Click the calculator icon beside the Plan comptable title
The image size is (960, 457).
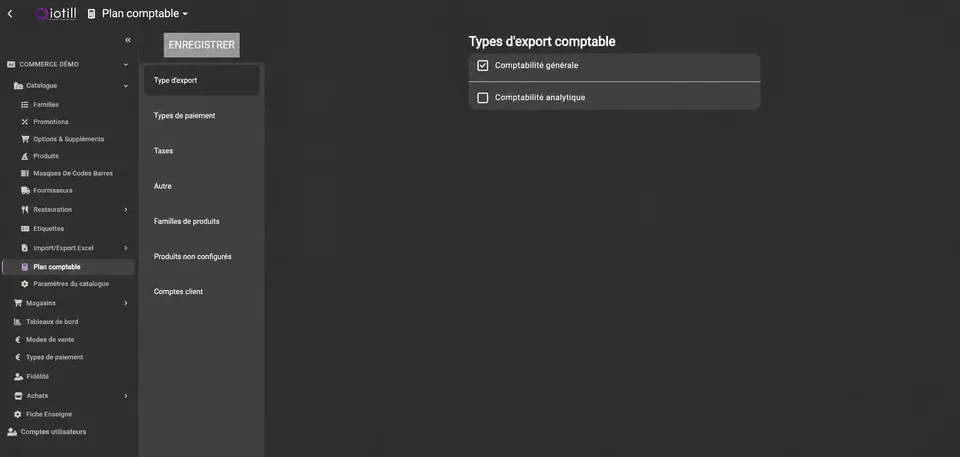tap(91, 13)
